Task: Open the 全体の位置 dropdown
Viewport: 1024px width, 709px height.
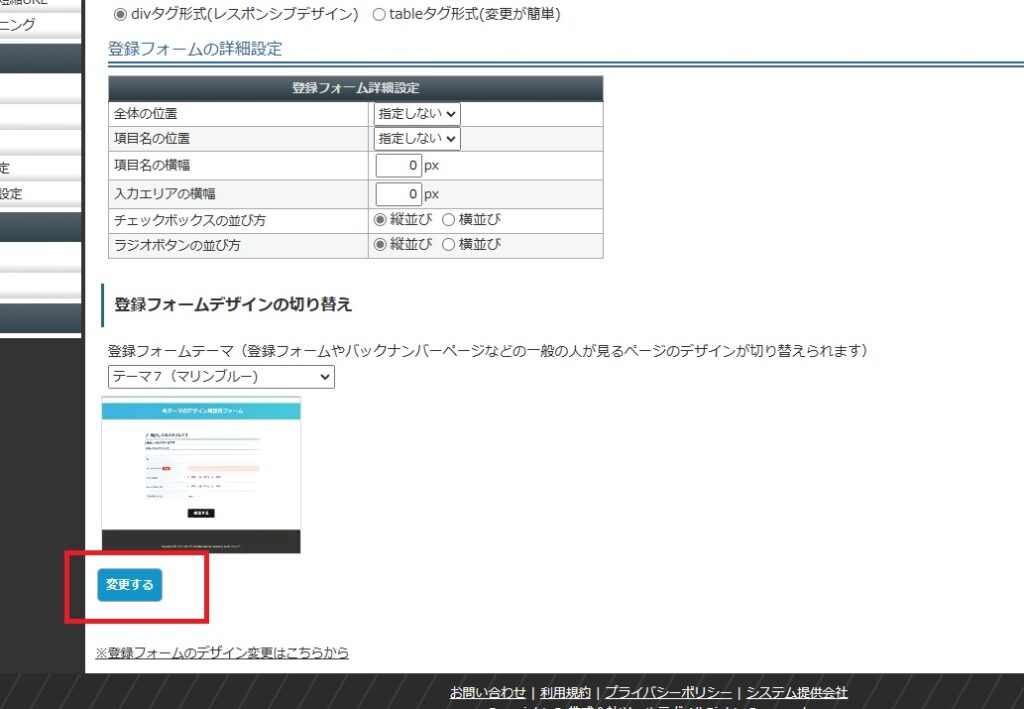Action: click(417, 114)
